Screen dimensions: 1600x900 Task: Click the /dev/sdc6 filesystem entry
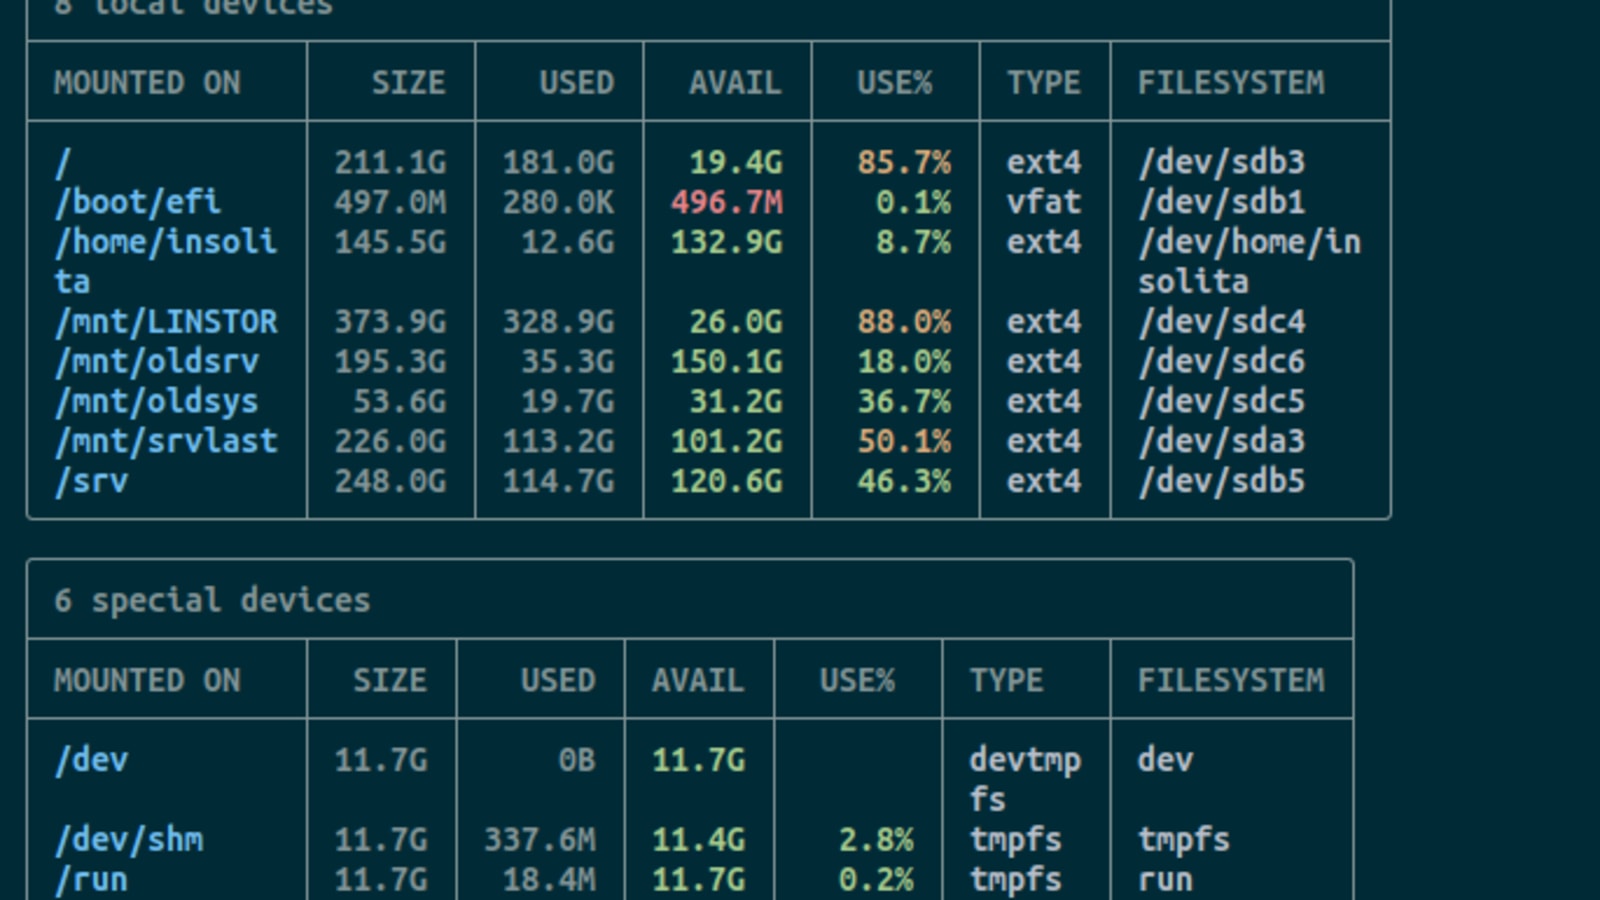pyautogui.click(x=1222, y=362)
